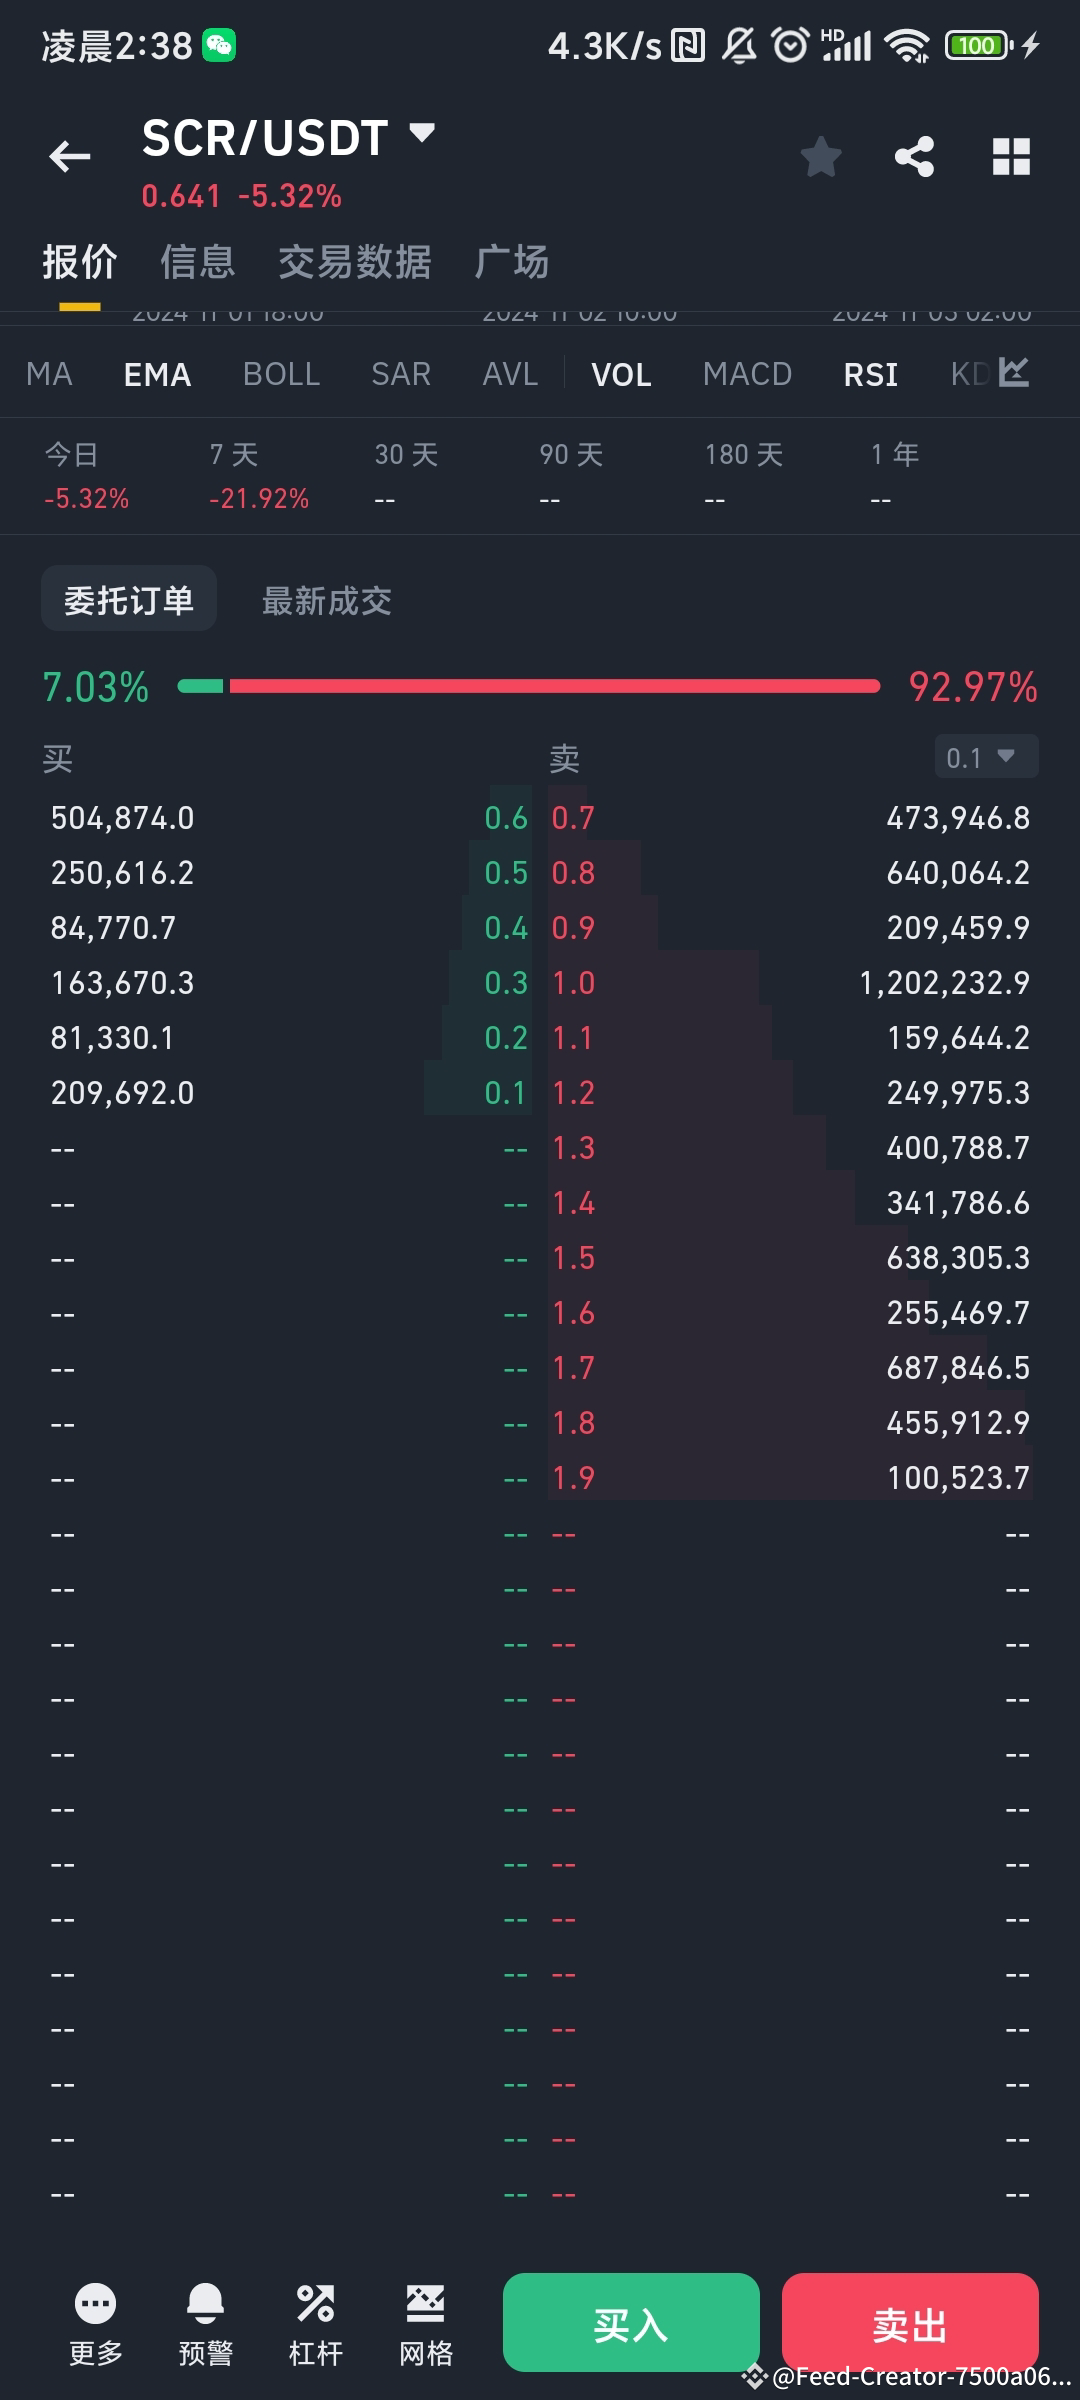
Task: Add SCR/USDT to favorites with star icon
Action: [x=821, y=157]
